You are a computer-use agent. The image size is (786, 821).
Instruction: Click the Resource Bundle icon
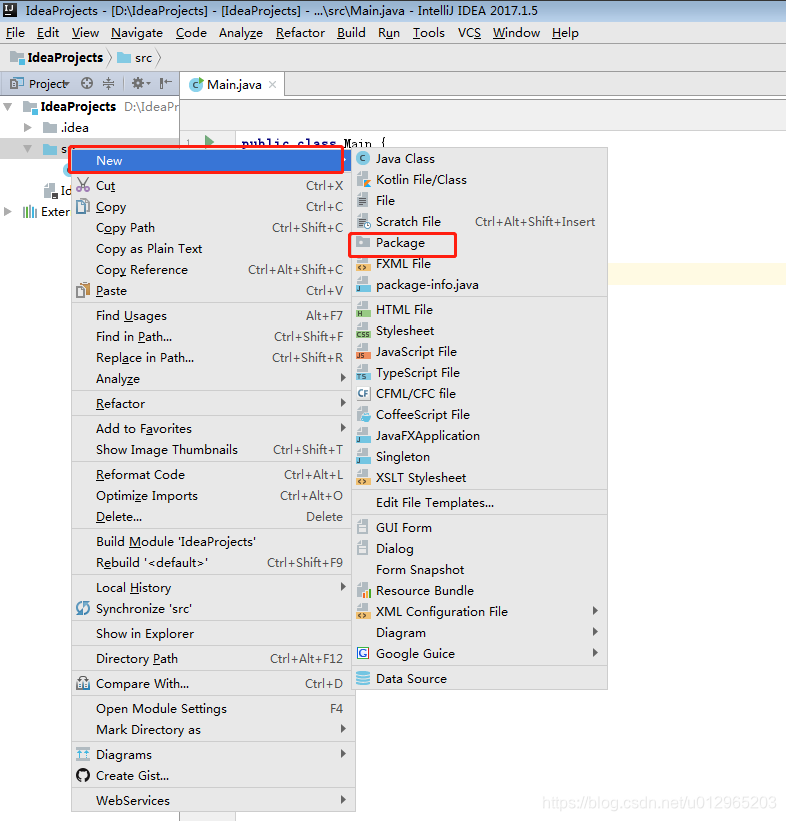(x=363, y=591)
